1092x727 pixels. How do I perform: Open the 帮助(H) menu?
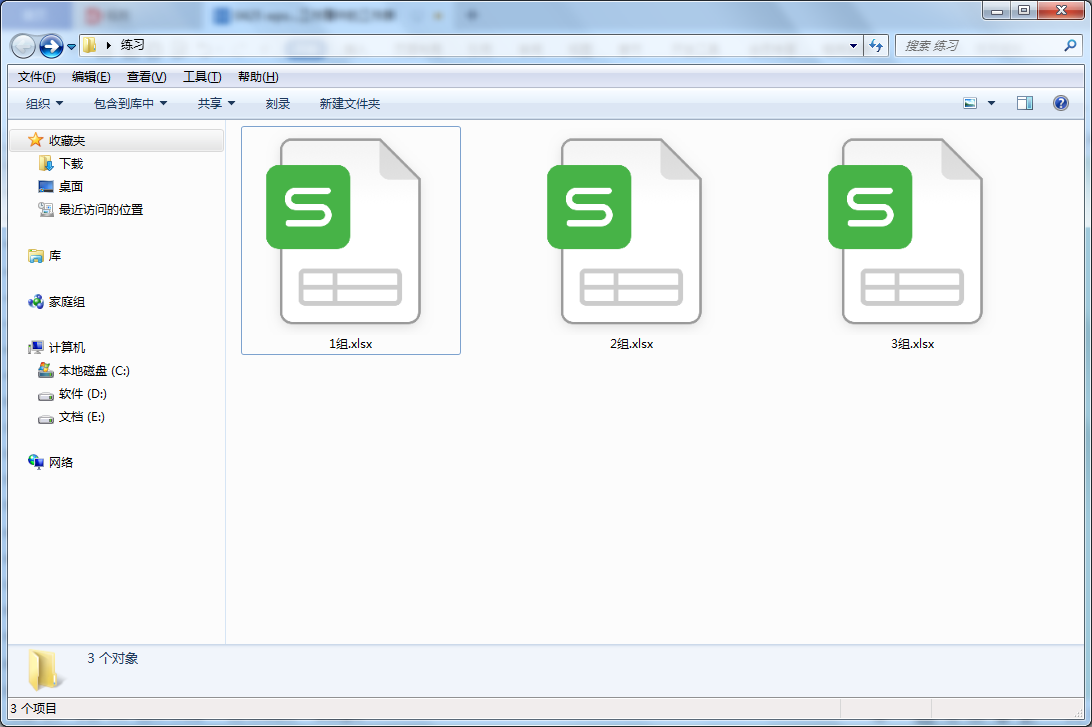(x=258, y=77)
